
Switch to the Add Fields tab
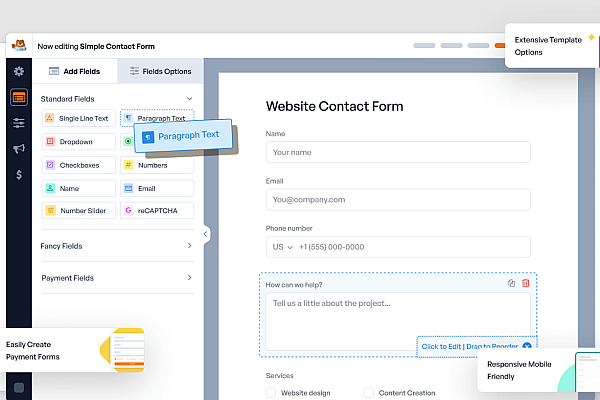pos(75,71)
